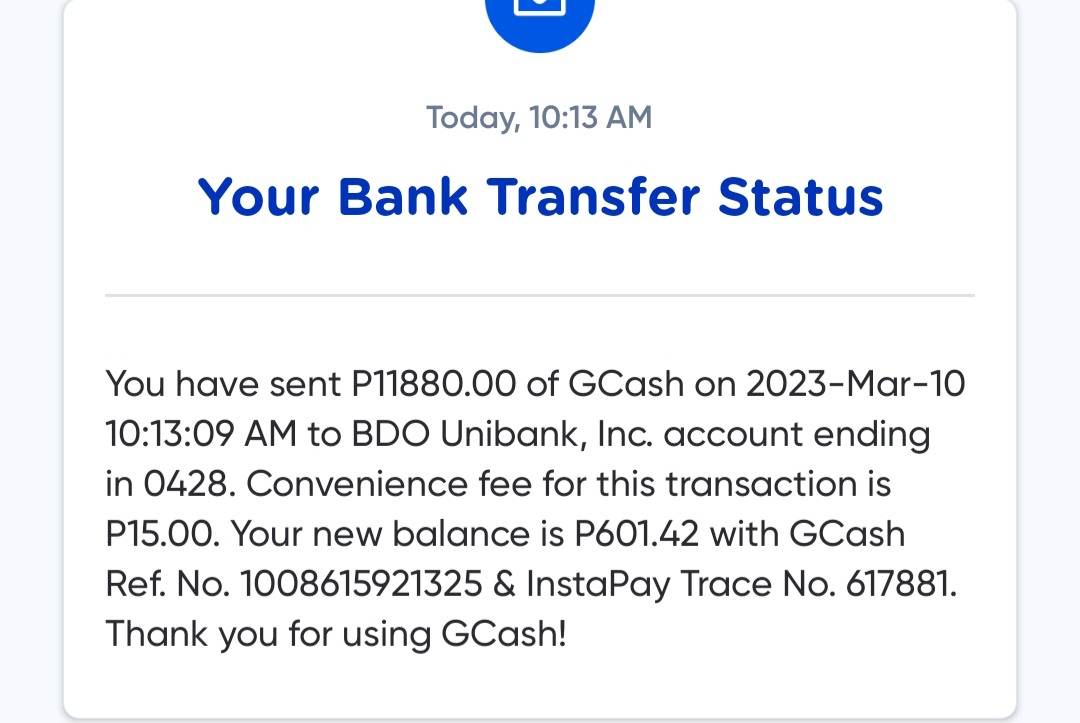
Task: Click the transfer date 2023-Mar-10
Action: click(x=856, y=384)
